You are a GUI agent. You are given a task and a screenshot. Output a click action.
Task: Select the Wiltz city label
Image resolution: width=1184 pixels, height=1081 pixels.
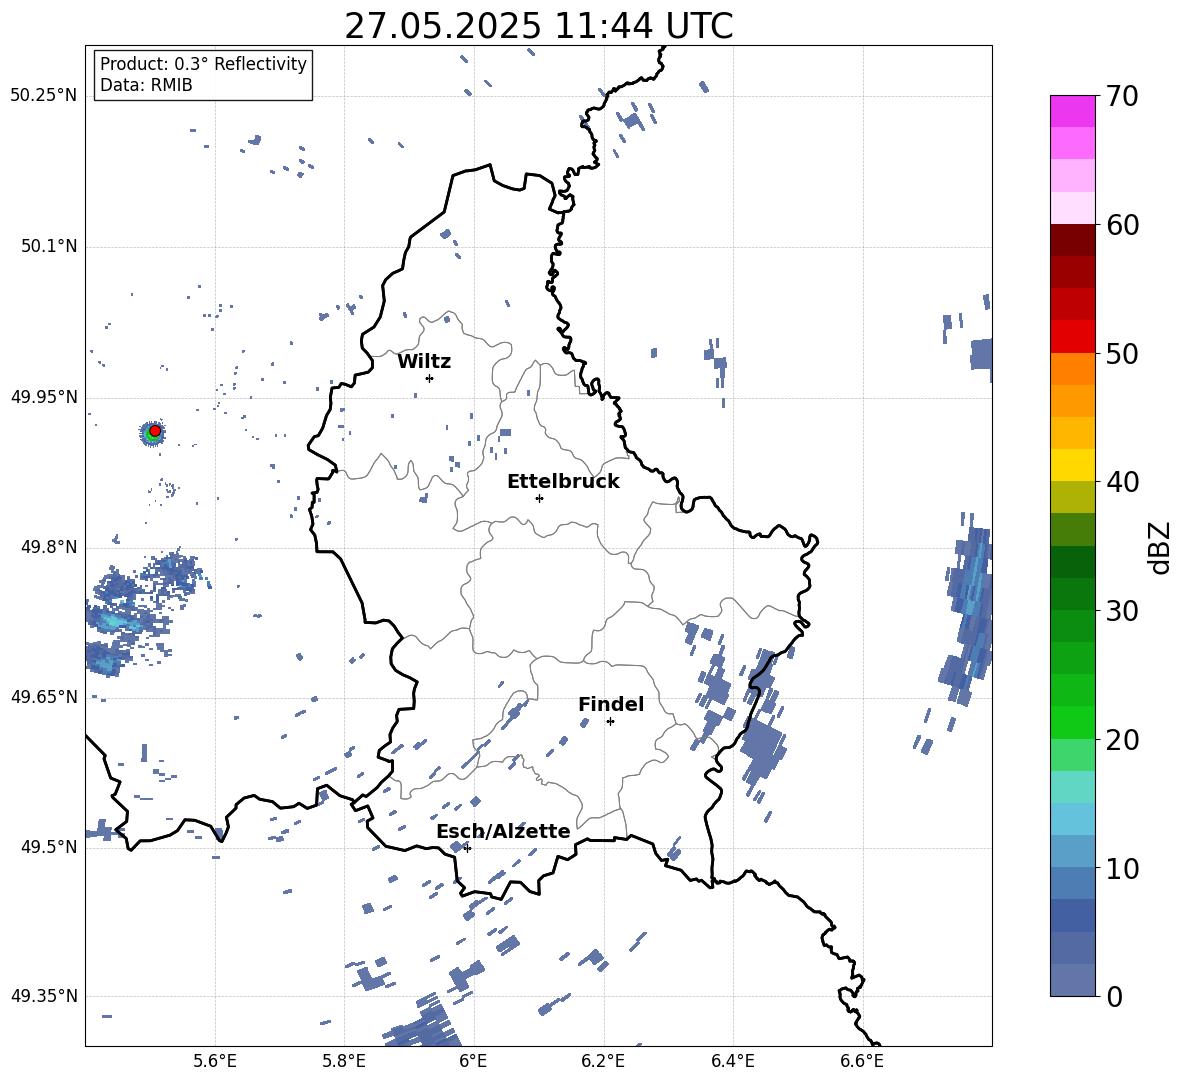click(x=424, y=362)
